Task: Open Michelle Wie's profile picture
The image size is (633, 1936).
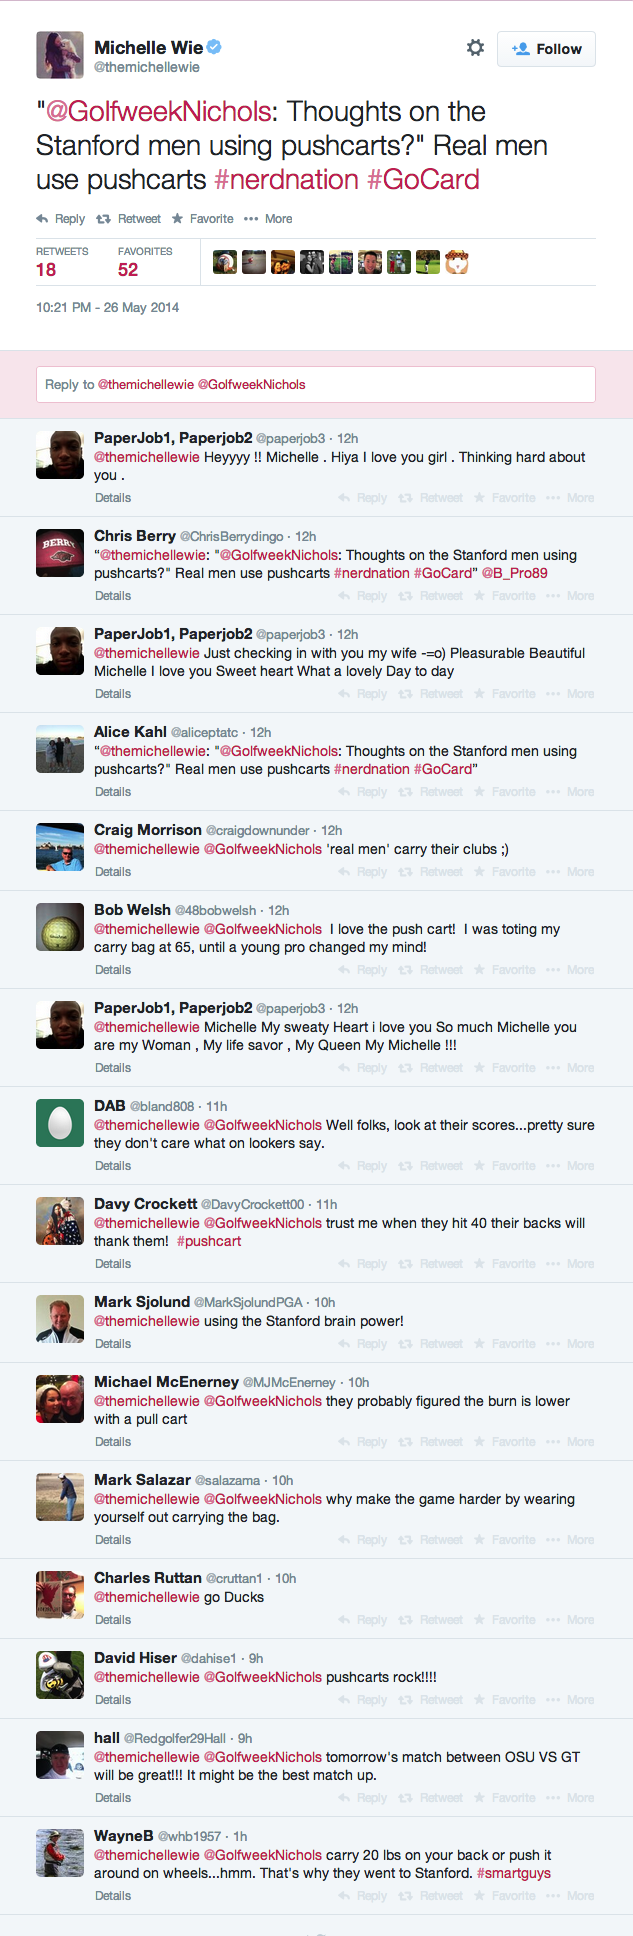Action: 60,55
